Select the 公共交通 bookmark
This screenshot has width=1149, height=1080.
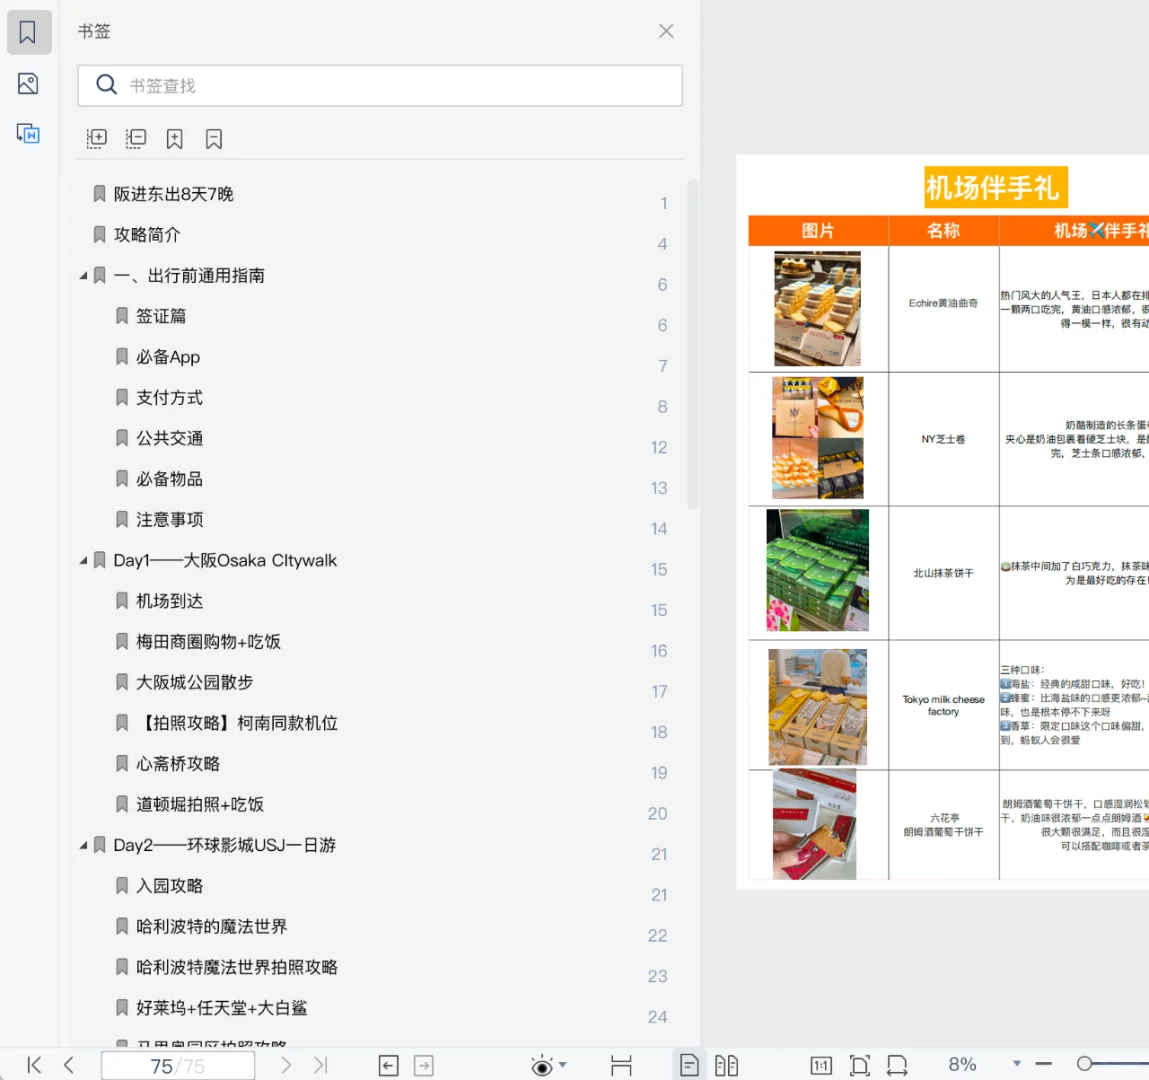click(x=169, y=438)
